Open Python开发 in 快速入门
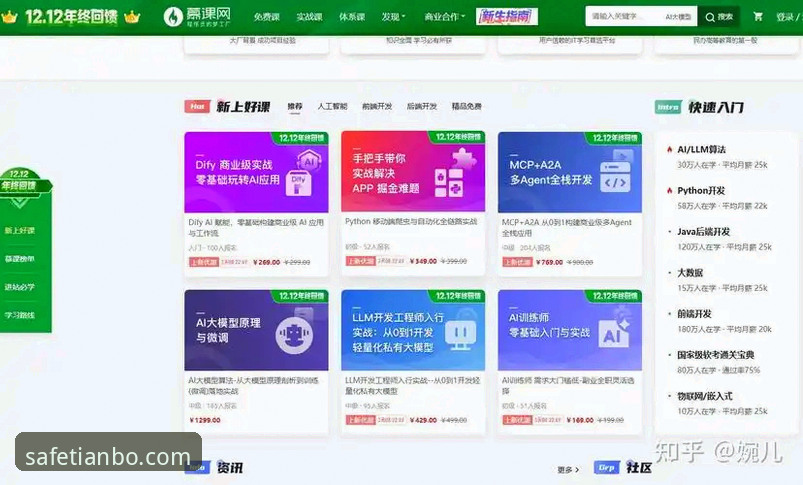The width and height of the screenshot is (803, 485). [x=701, y=191]
